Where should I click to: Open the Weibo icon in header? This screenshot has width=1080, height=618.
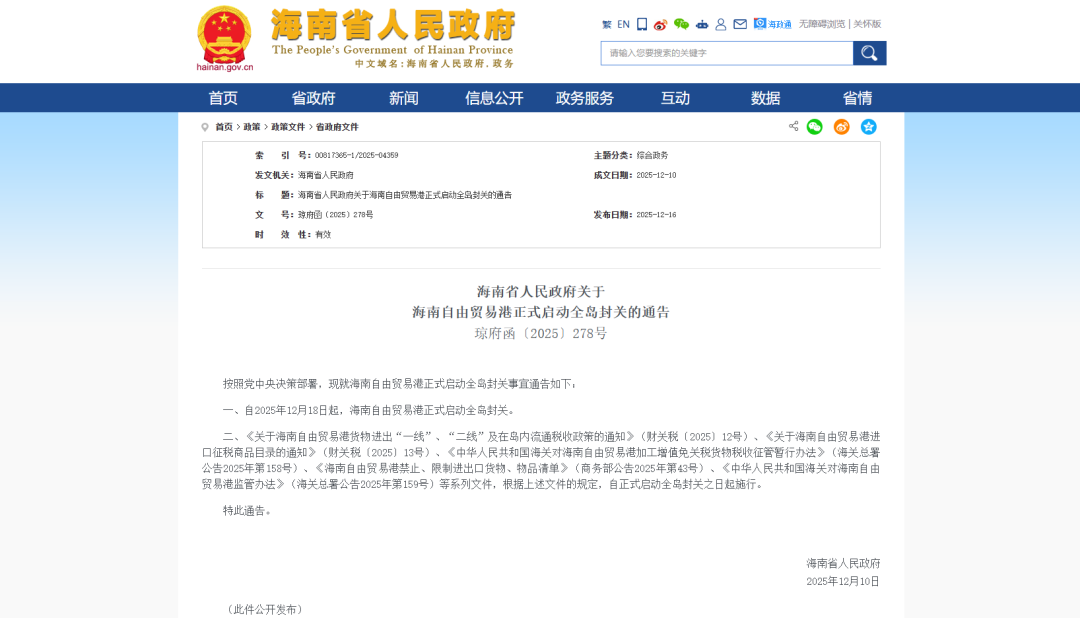(660, 24)
